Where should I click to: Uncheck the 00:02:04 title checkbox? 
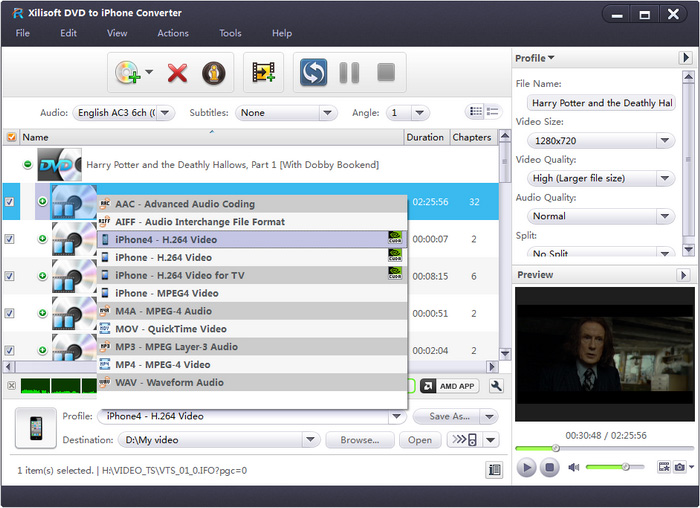[x=9, y=350]
